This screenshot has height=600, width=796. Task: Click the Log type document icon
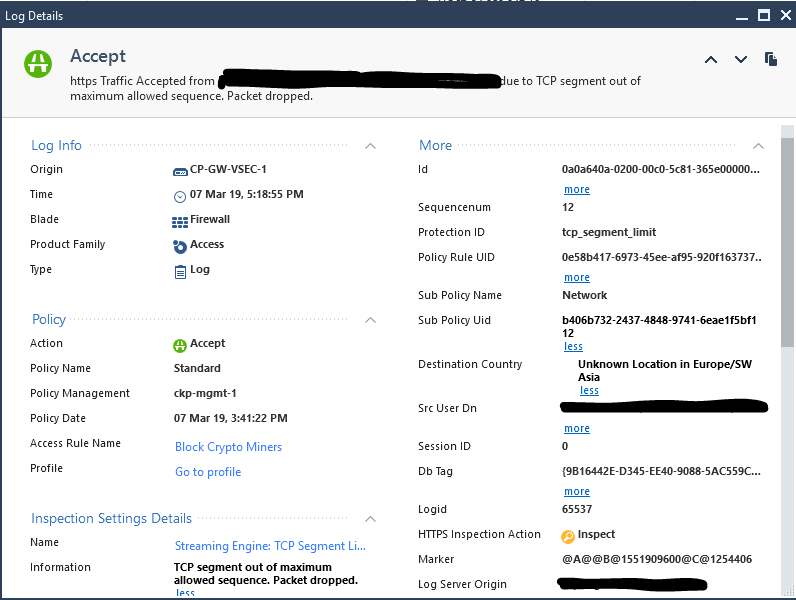[x=180, y=272]
